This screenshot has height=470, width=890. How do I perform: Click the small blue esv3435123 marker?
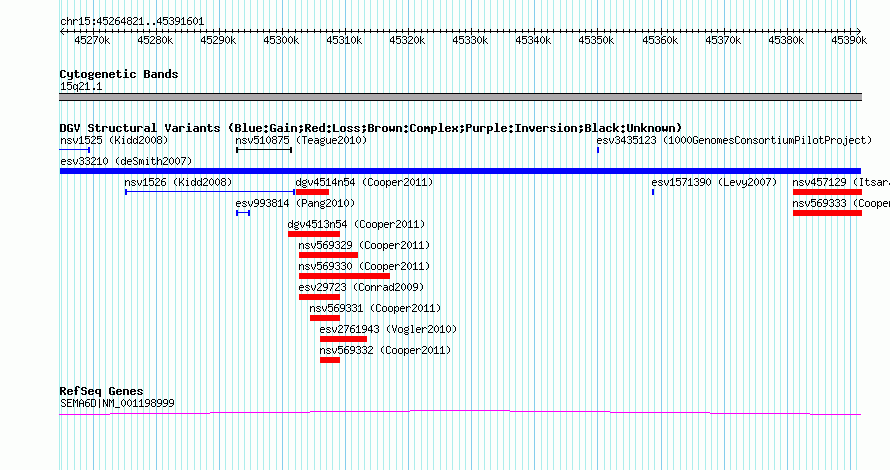pyautogui.click(x=598, y=150)
